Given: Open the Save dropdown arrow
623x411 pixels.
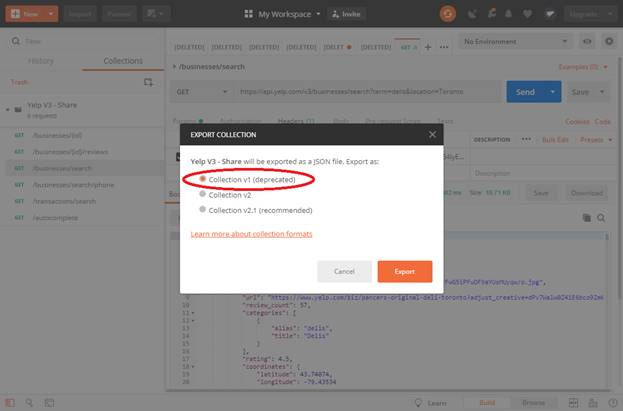Looking at the screenshot, I should (602, 92).
